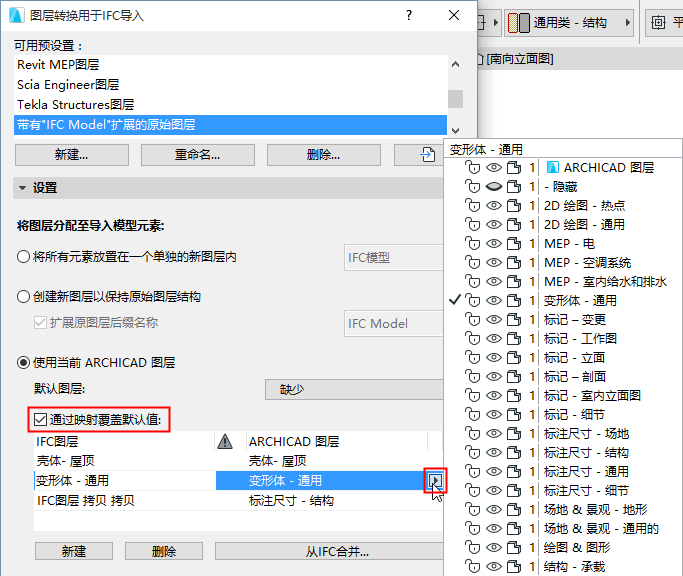Viewport: 683px width, 576px height.
Task: Click the 通用类 - 结构 building material icon
Action: coord(519,23)
